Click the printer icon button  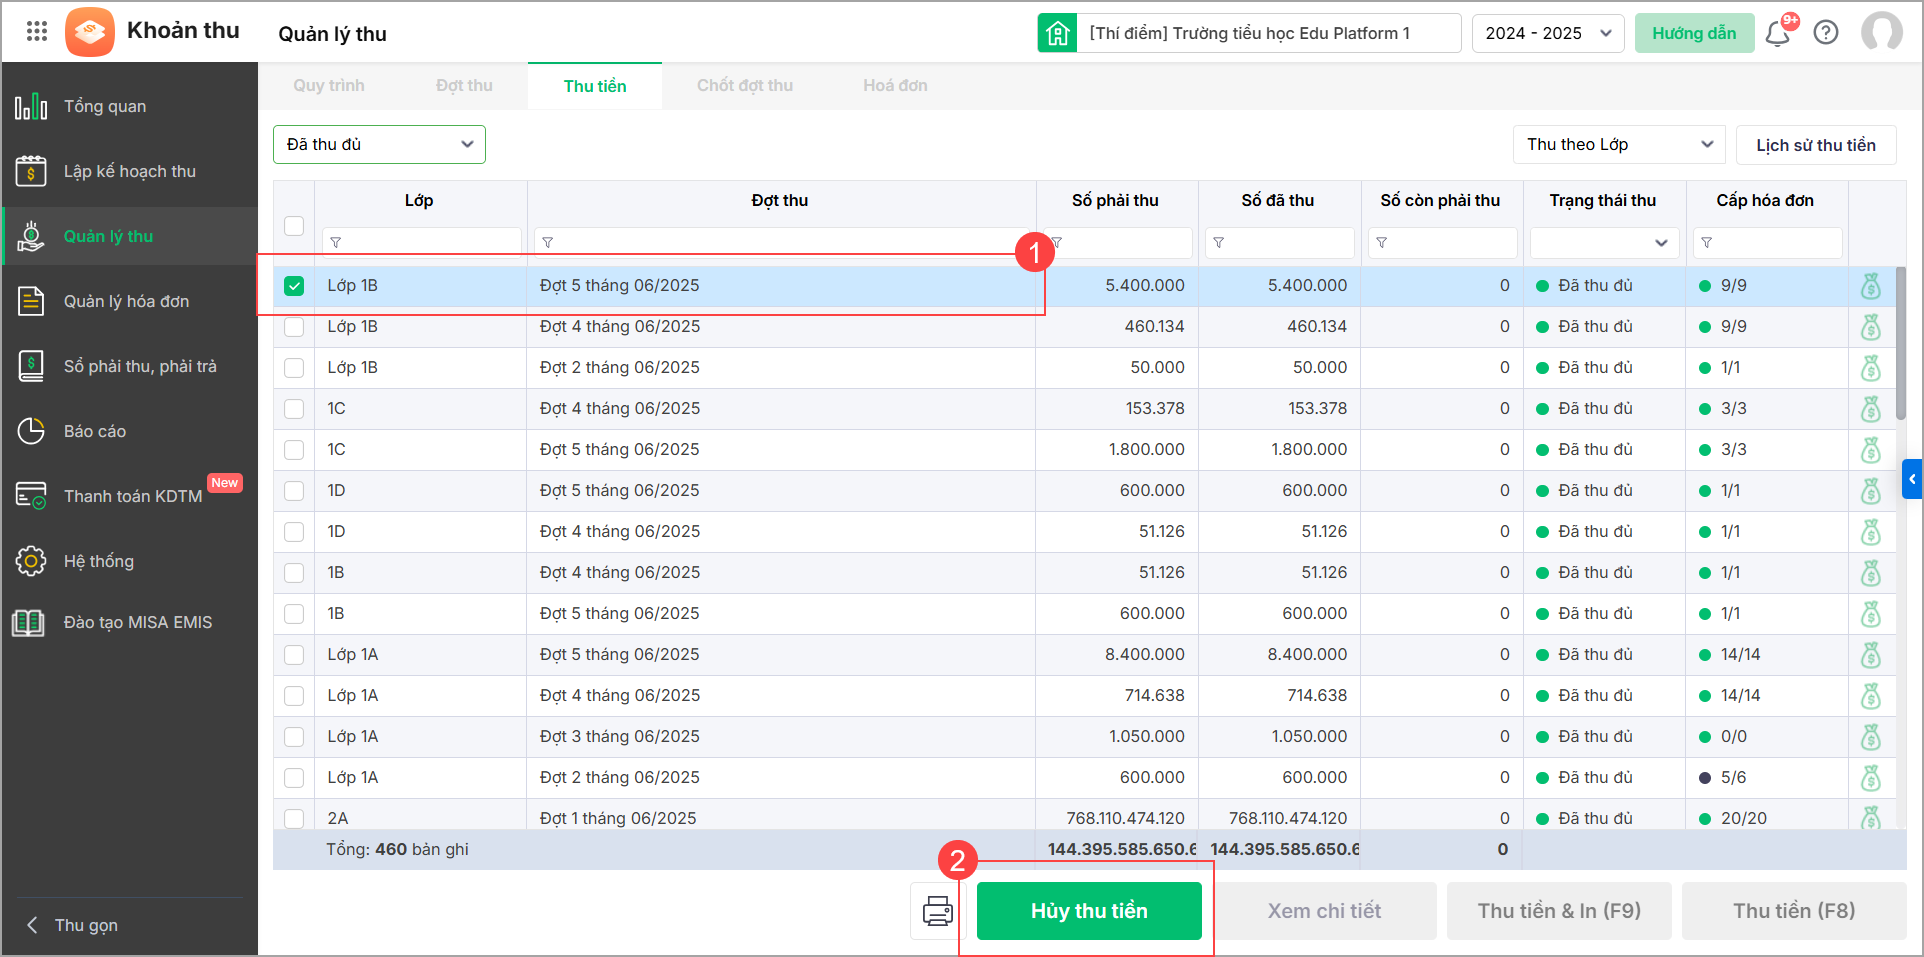[937, 911]
